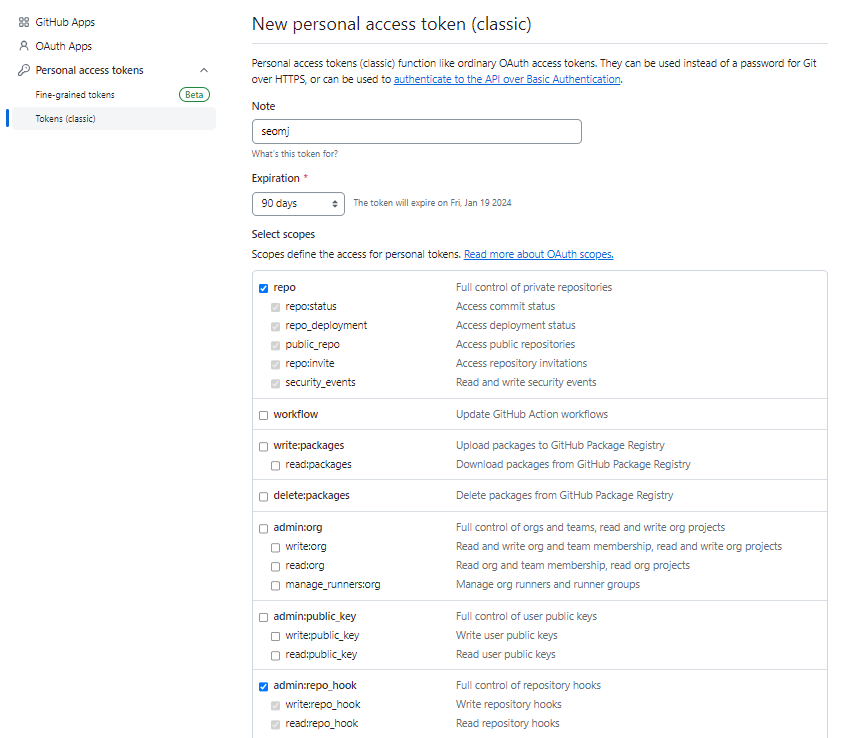The width and height of the screenshot is (846, 738).
Task: Click 'Access public repositories' description text
Action: tap(515, 344)
